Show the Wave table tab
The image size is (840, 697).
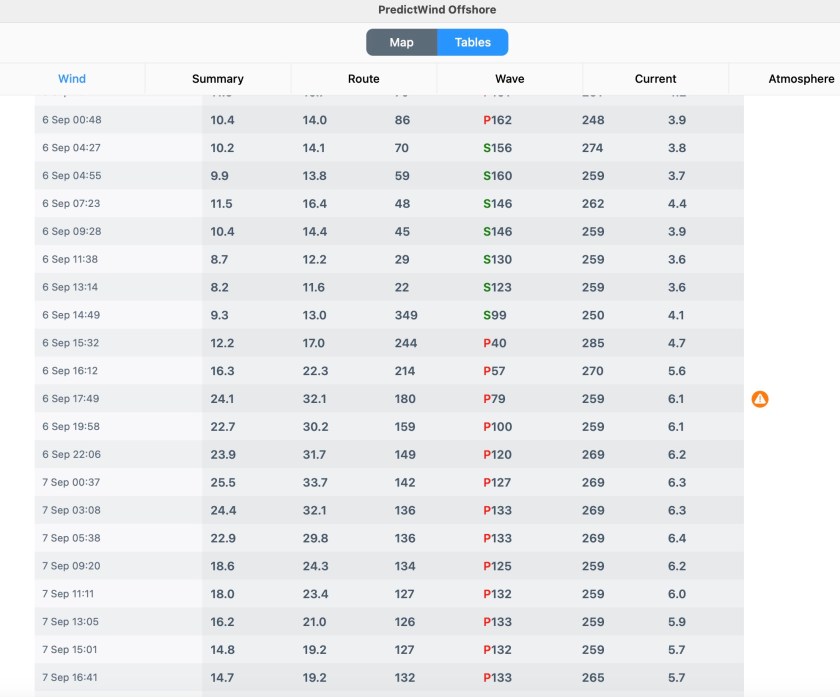click(x=509, y=79)
